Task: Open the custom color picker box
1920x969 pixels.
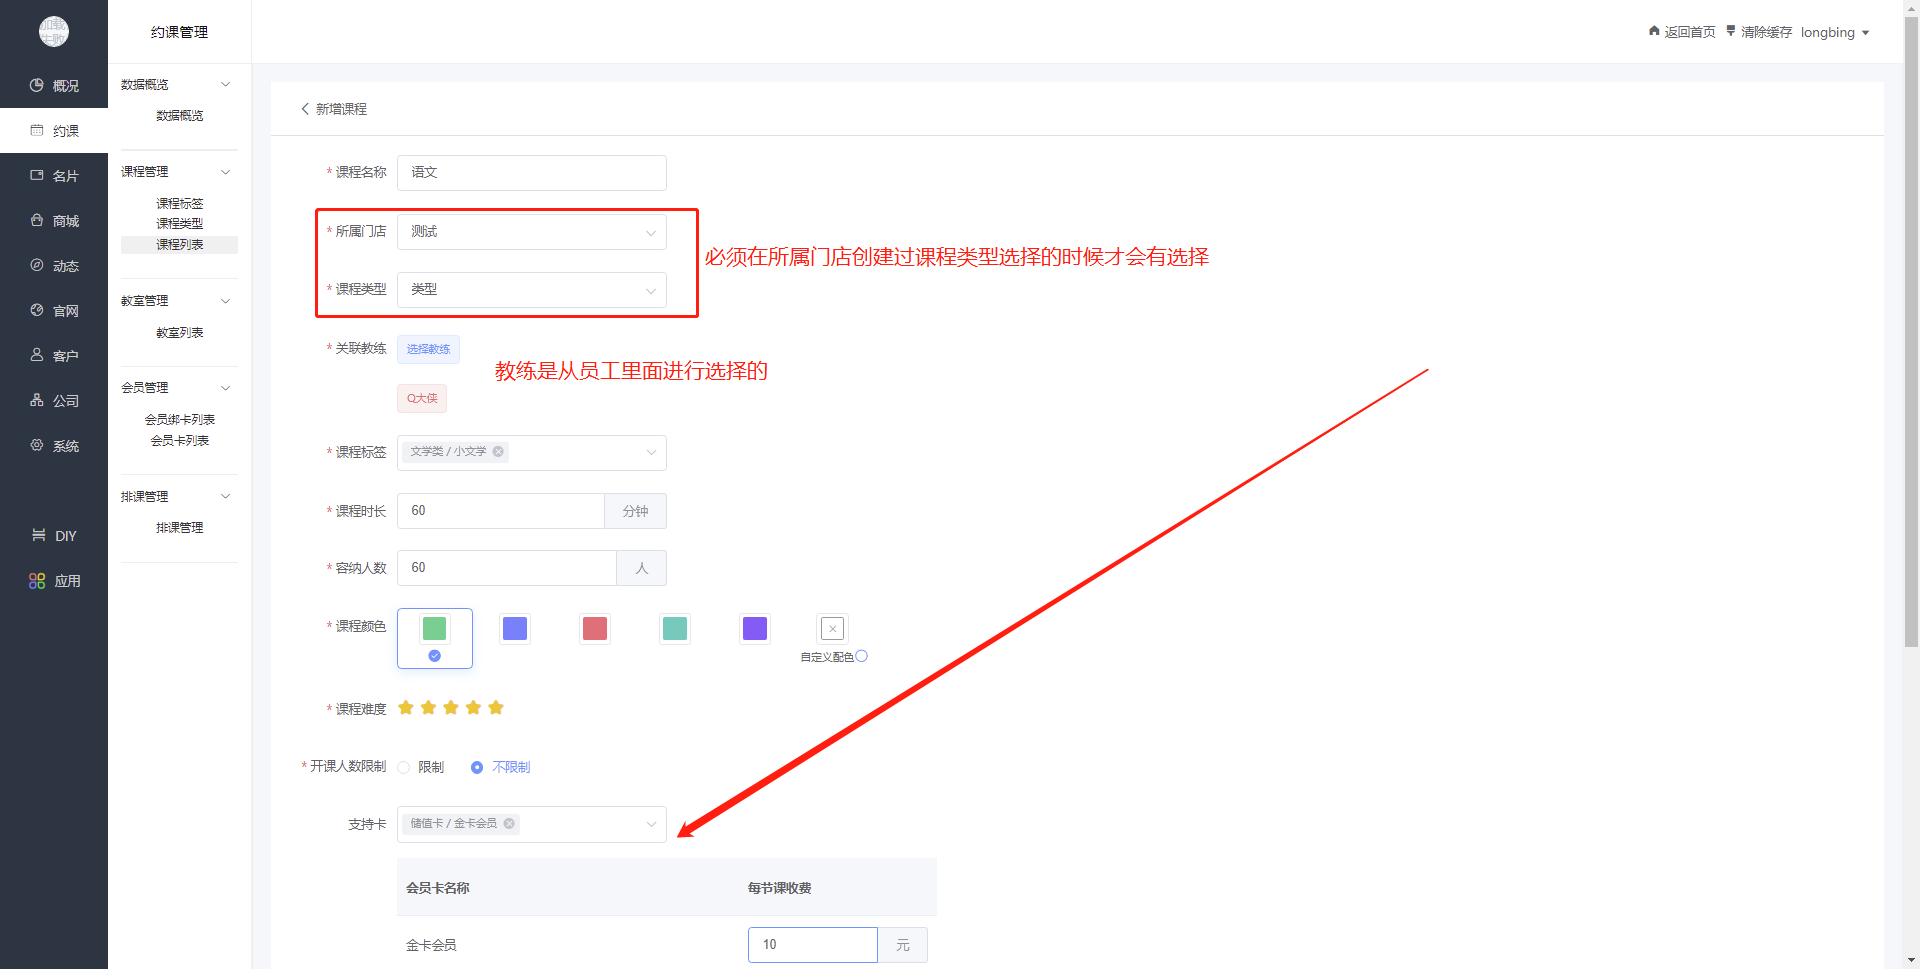Action: pyautogui.click(x=832, y=628)
